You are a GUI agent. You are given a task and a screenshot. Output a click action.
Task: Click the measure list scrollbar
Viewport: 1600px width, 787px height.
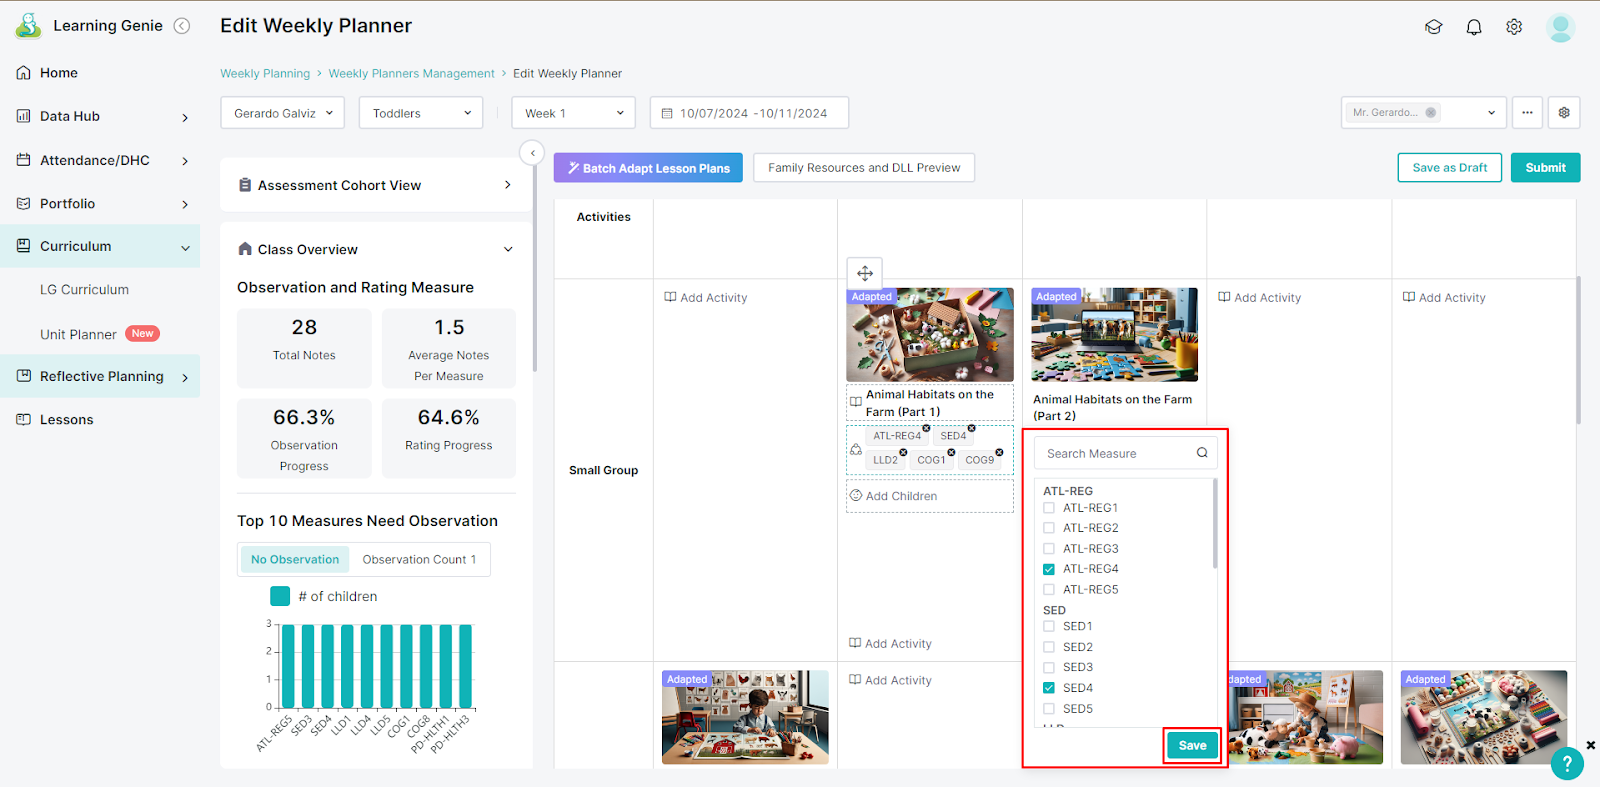coord(1215,524)
